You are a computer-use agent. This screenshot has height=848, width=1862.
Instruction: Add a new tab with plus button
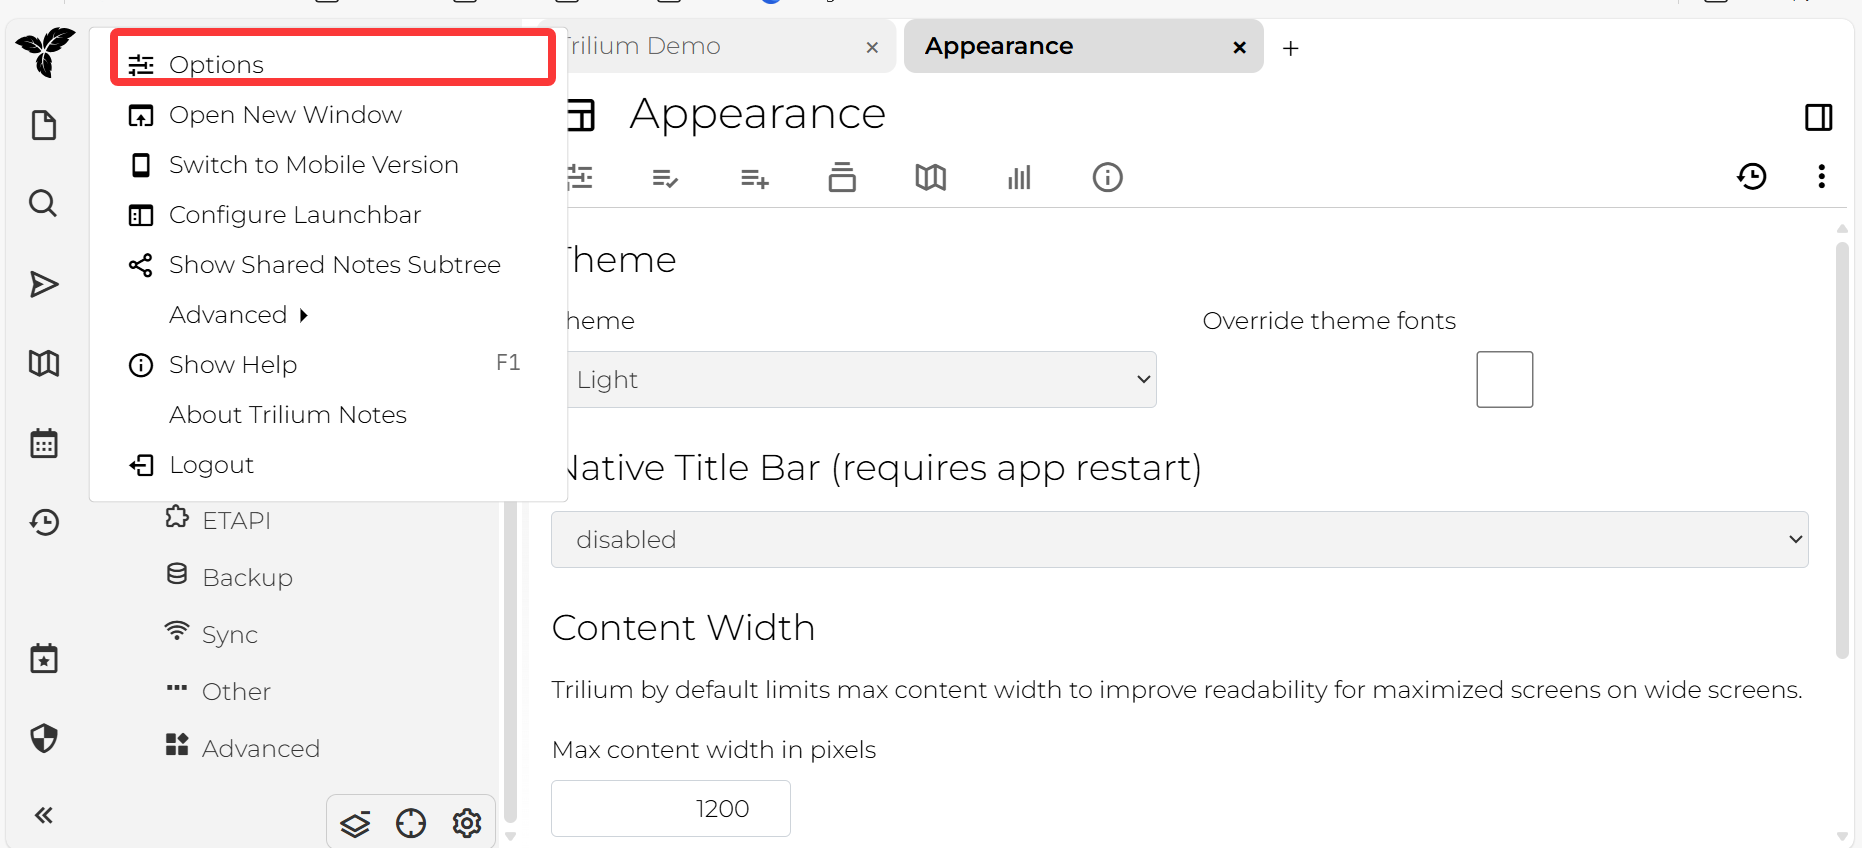pyautogui.click(x=1291, y=48)
